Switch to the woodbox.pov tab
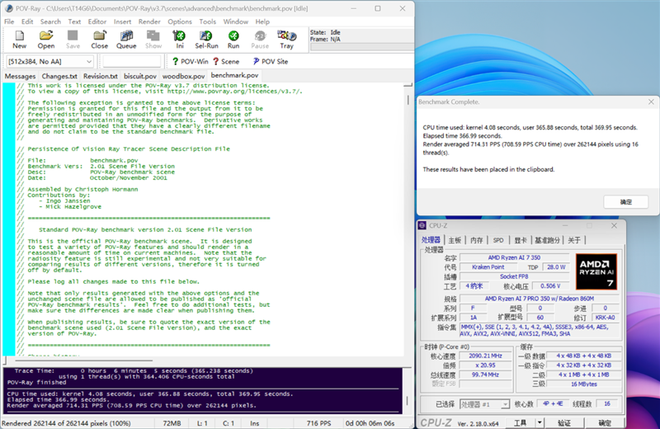This screenshot has width=660, height=429. tap(183, 76)
